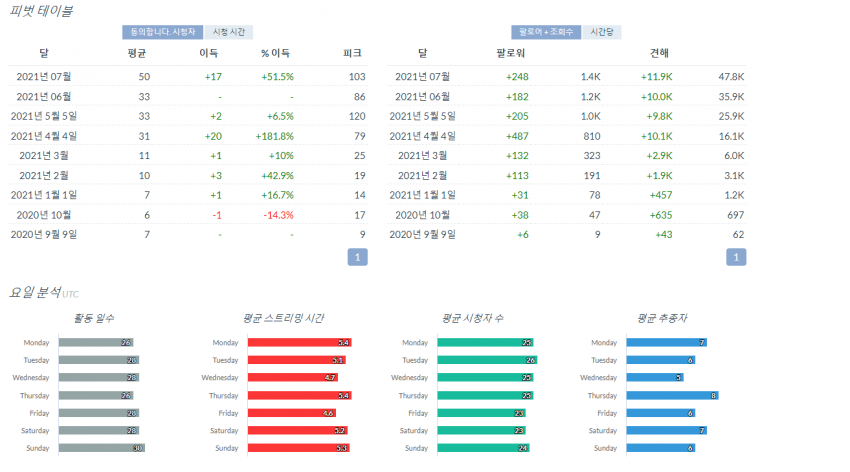
Task: Click Friday bar in 평균 스트리밍 시간 chart
Action: tap(292, 413)
